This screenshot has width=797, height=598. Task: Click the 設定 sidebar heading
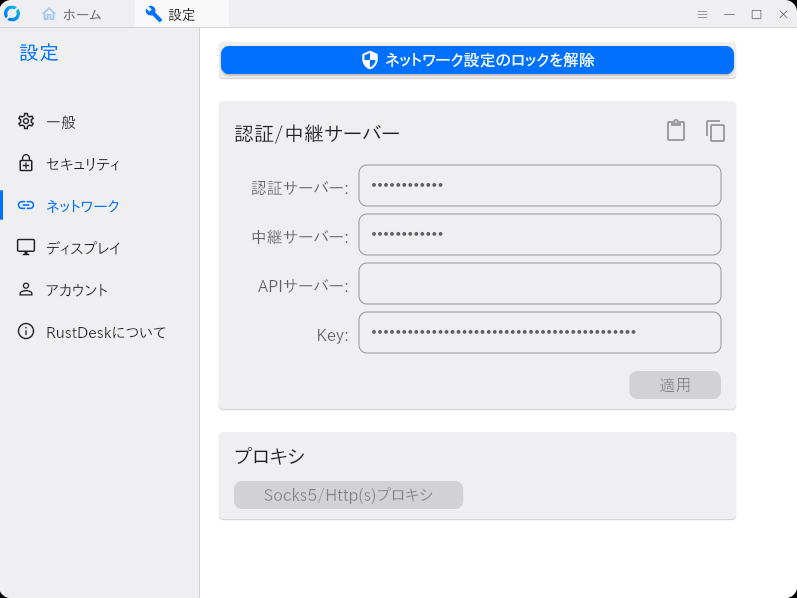click(x=39, y=53)
